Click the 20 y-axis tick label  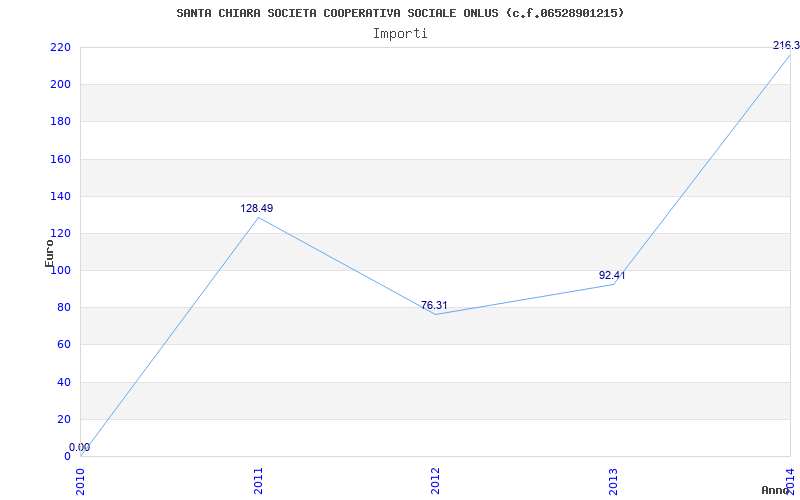click(x=63, y=419)
